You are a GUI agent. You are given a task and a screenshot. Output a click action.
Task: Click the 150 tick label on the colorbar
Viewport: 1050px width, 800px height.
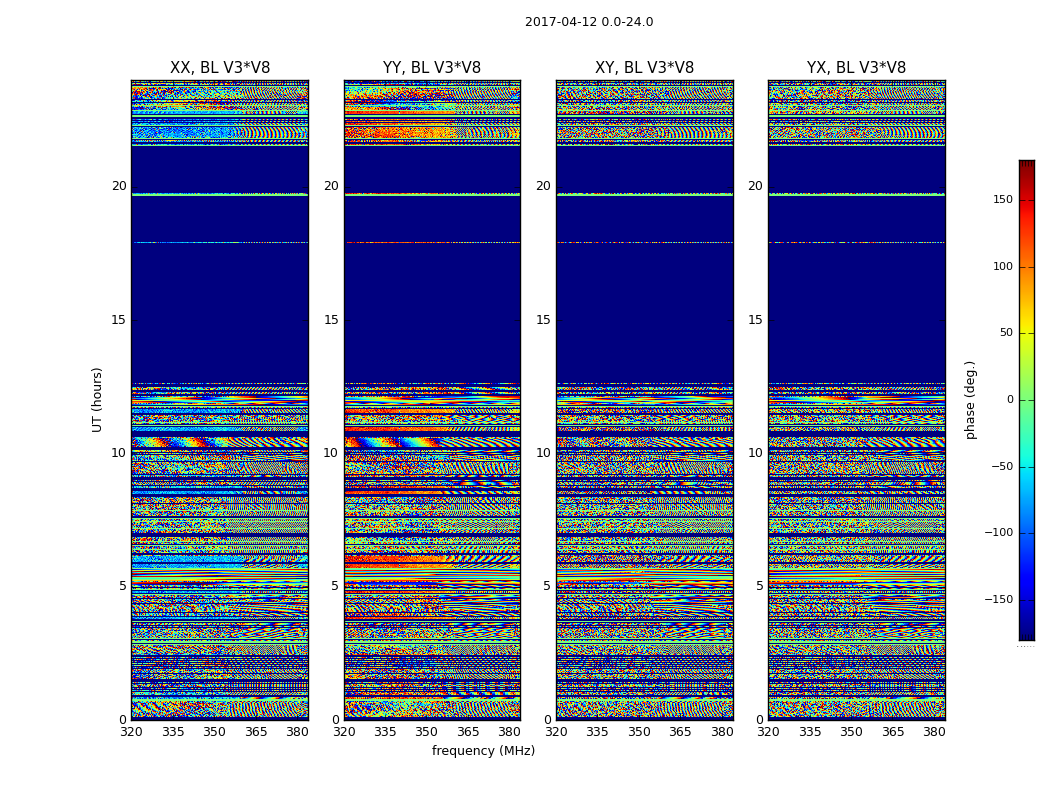[x=1002, y=200]
